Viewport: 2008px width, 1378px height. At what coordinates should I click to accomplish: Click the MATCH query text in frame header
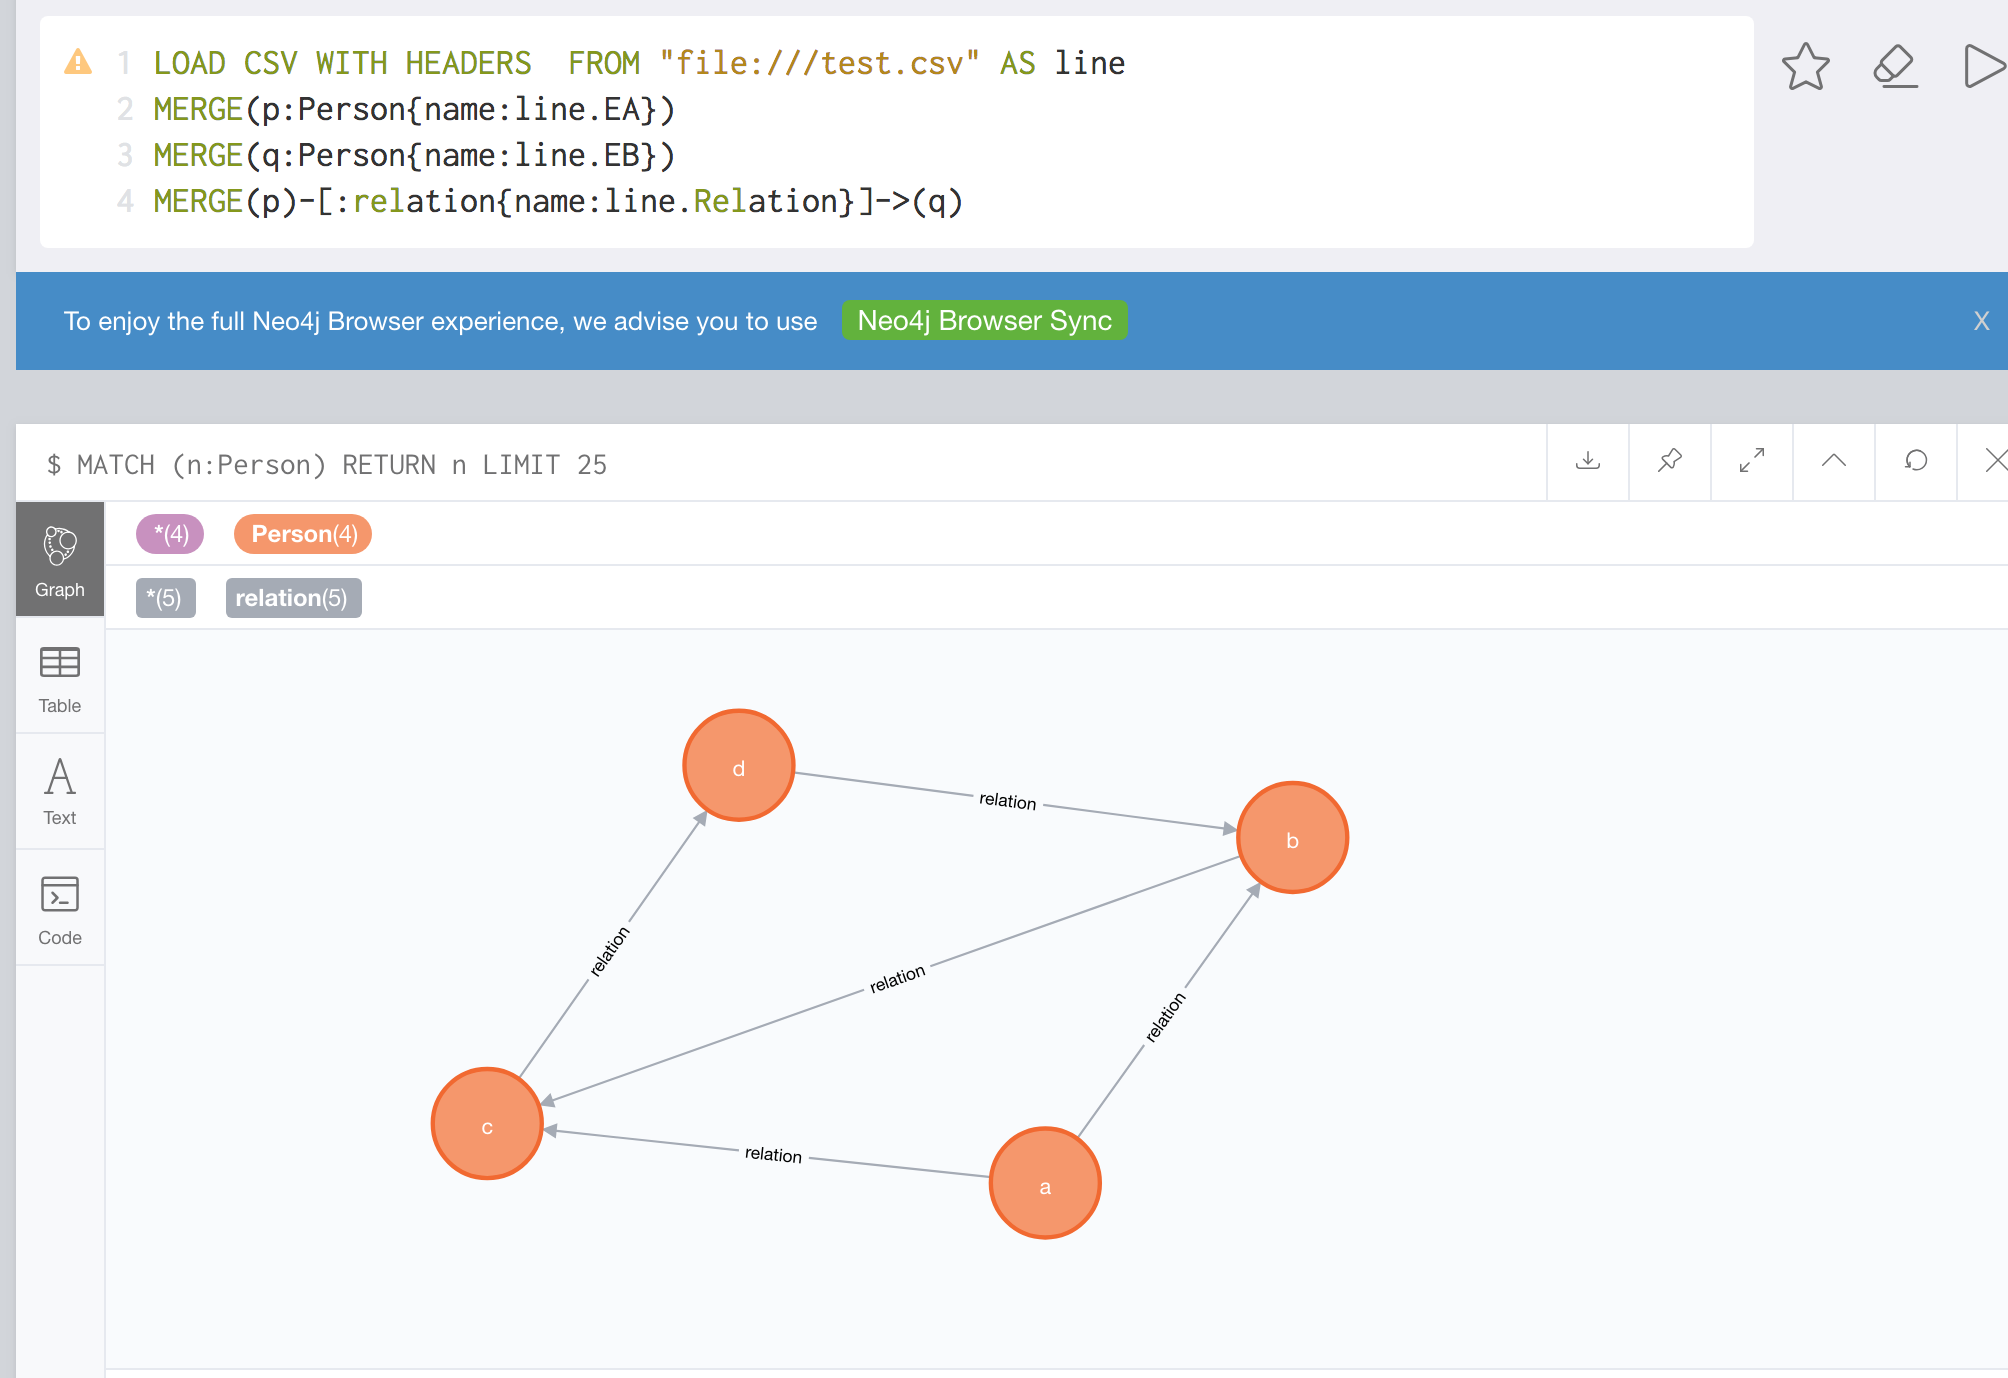coord(327,465)
